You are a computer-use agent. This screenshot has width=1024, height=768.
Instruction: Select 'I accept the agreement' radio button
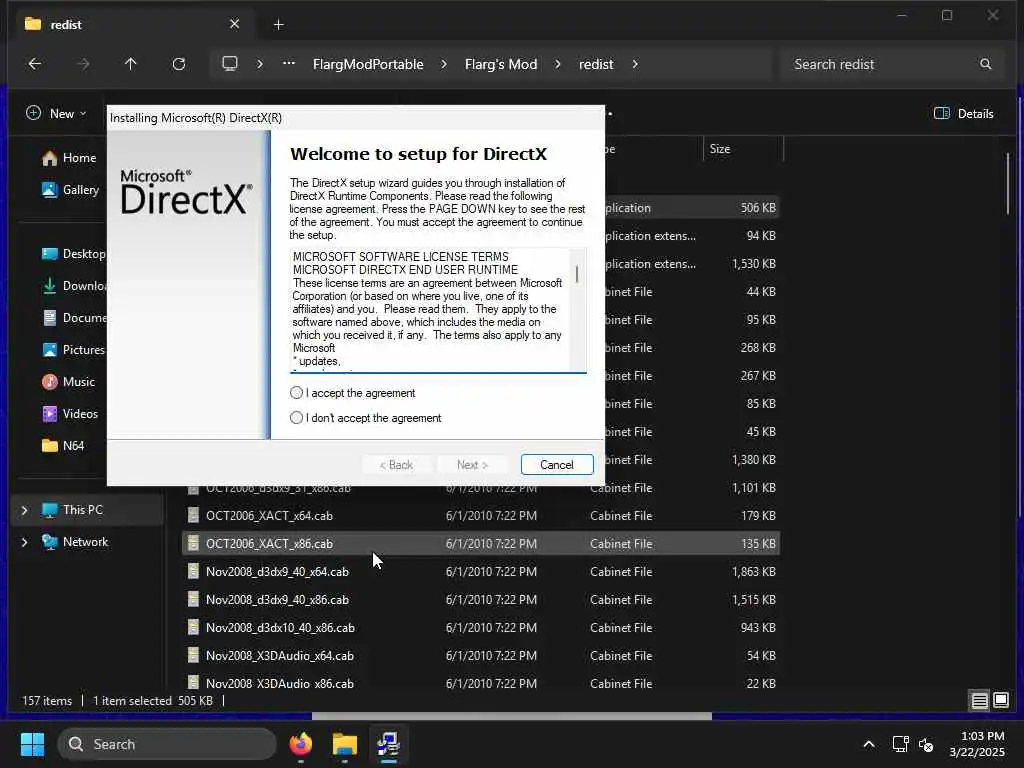pos(296,392)
